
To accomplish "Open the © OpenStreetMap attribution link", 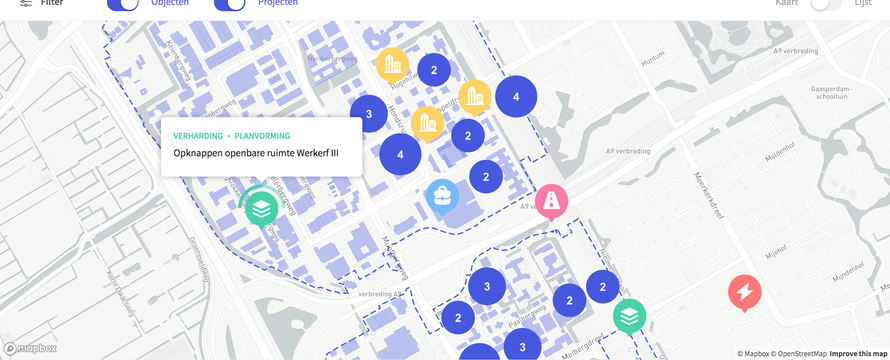I will [x=798, y=353].
